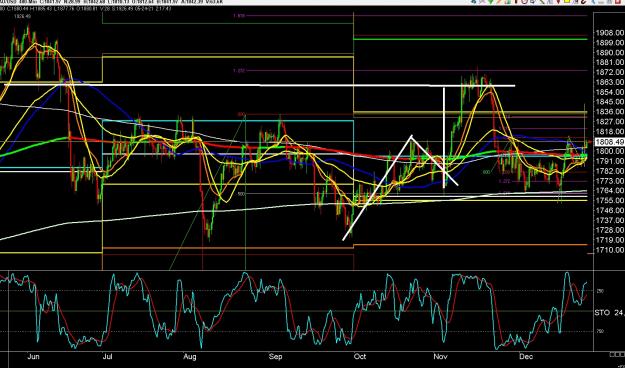Click the Jul label on the time axis
625x368 pixels.
click(107, 356)
